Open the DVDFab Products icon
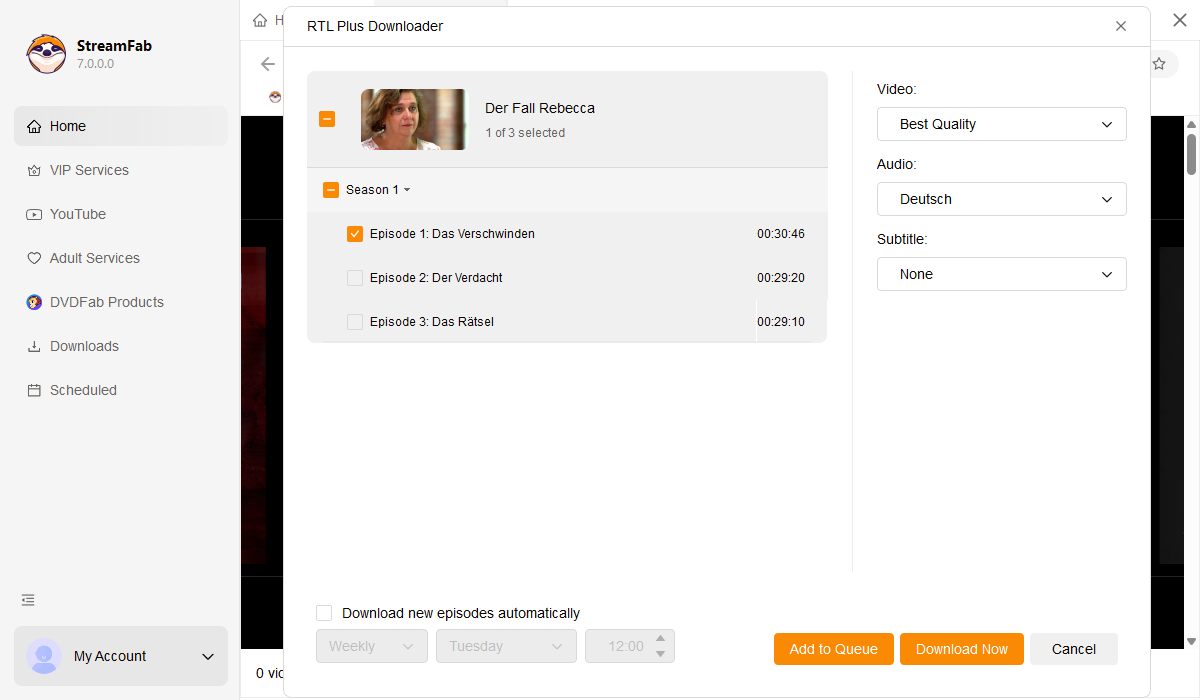The height and width of the screenshot is (700, 1200). (34, 303)
